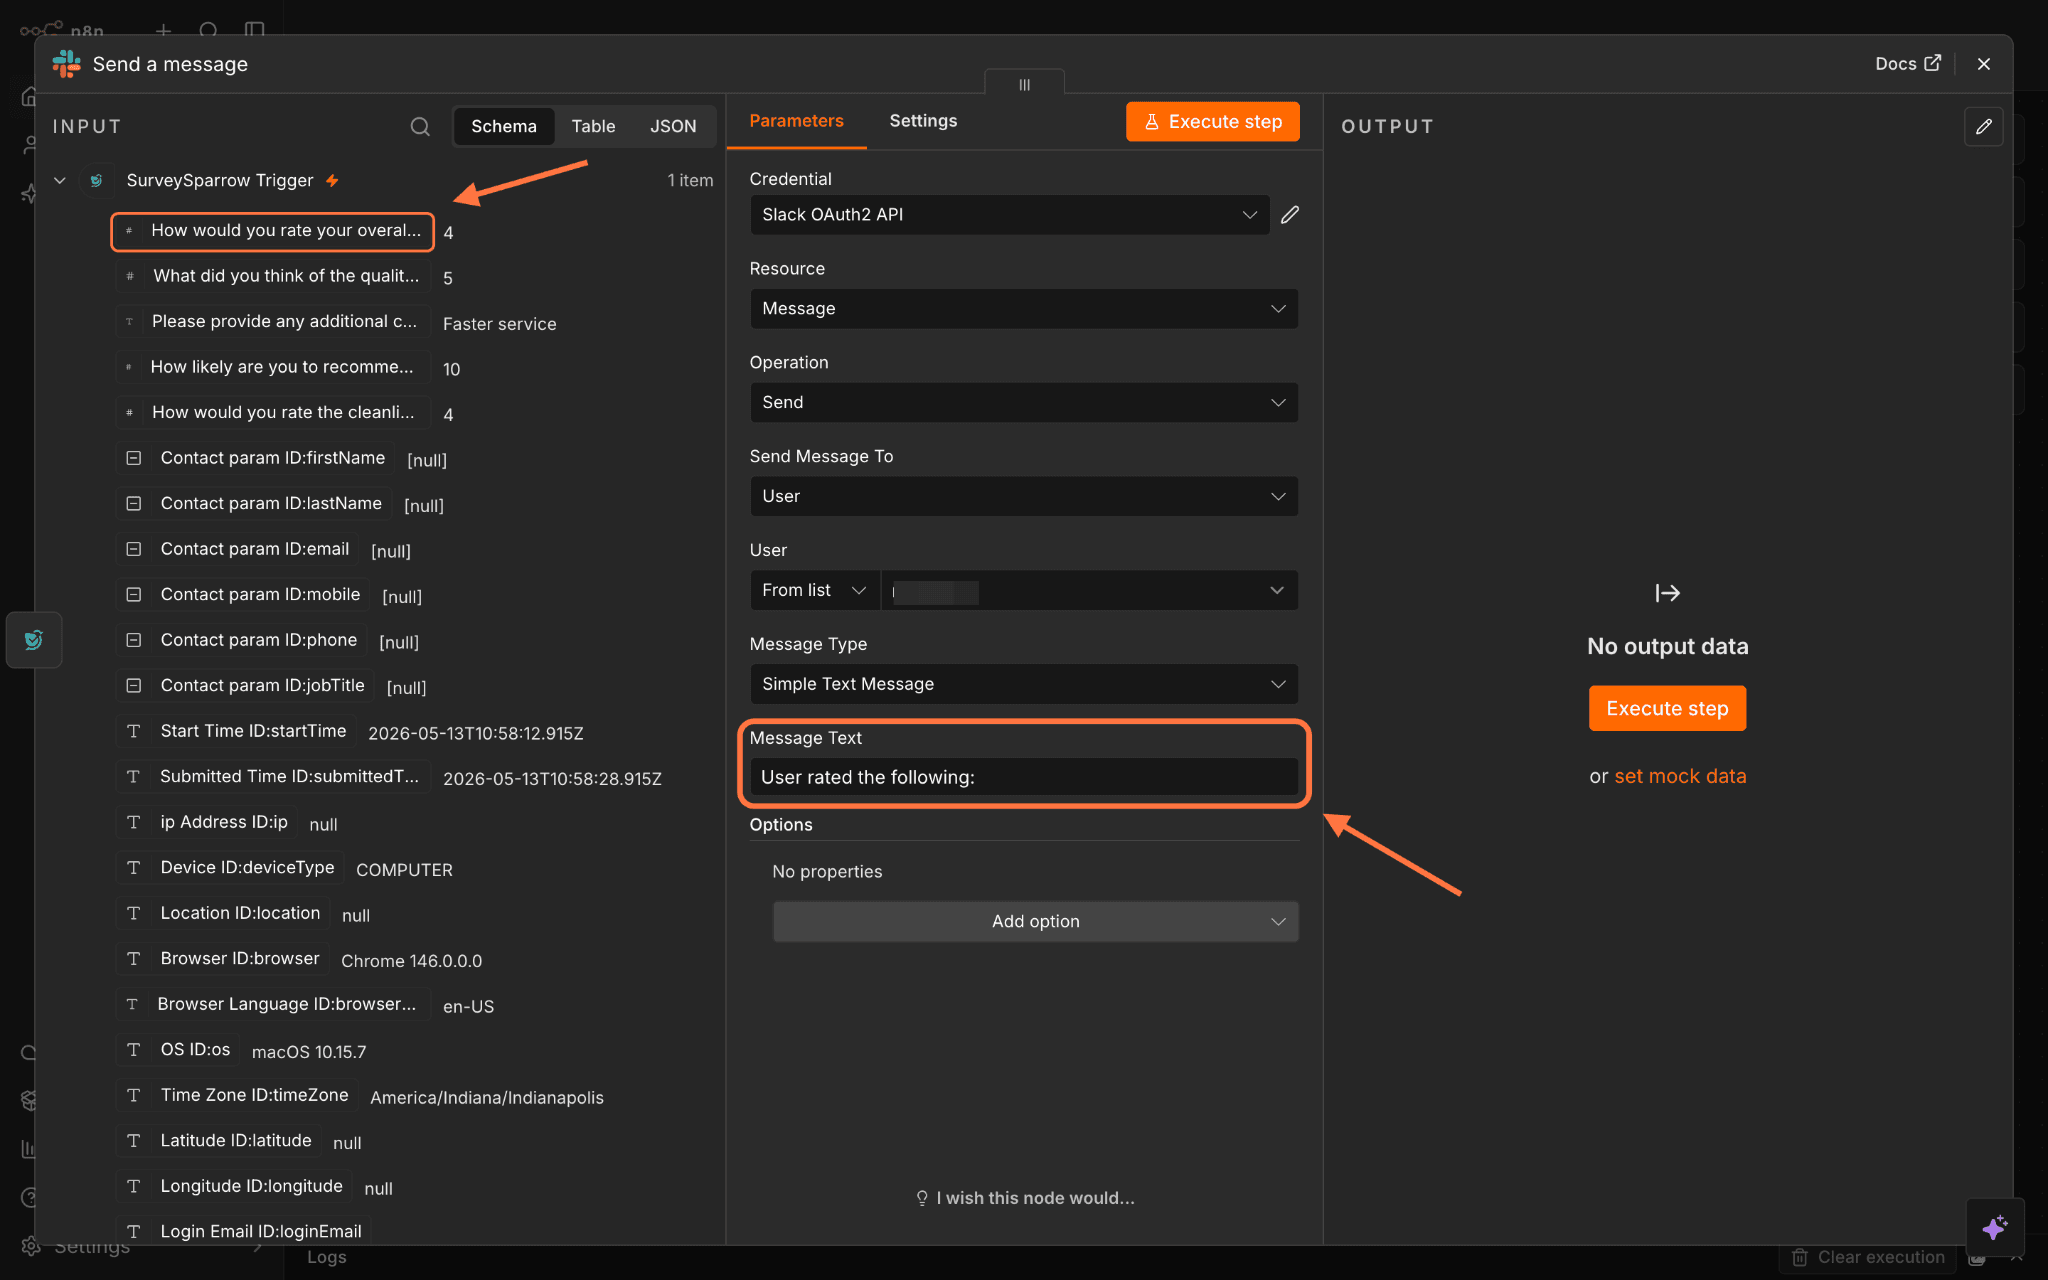Click the 'Chrome 146.0.0.0' value
Screen dimensions: 2048x1280
412,961
